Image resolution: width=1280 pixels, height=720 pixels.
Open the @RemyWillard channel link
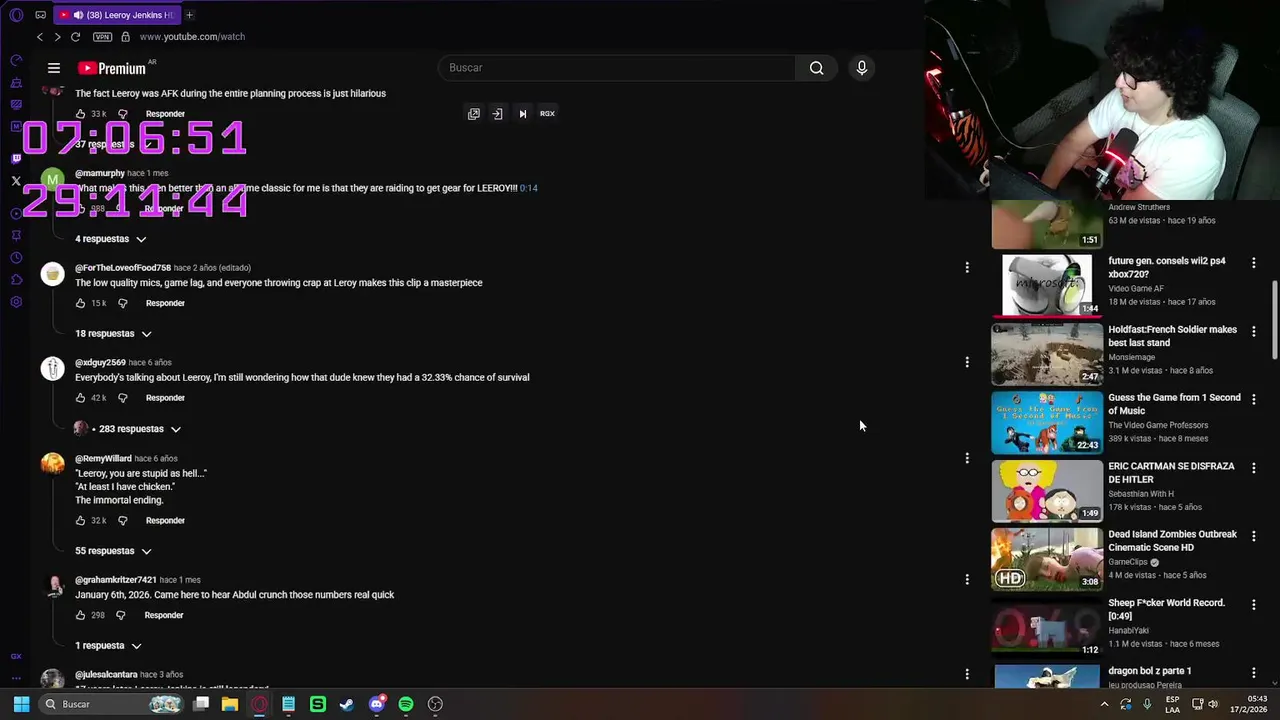point(103,459)
